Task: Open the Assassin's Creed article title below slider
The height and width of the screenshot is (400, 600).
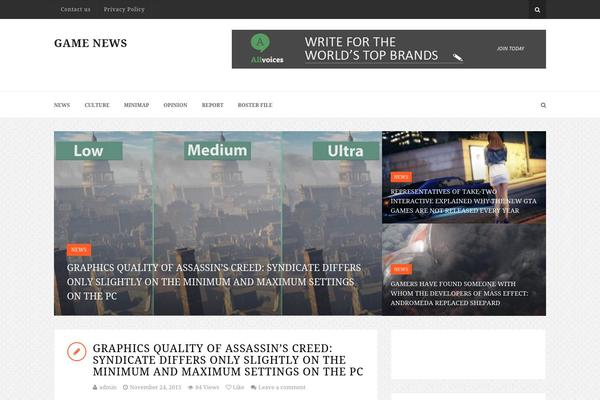Action: tap(228, 360)
